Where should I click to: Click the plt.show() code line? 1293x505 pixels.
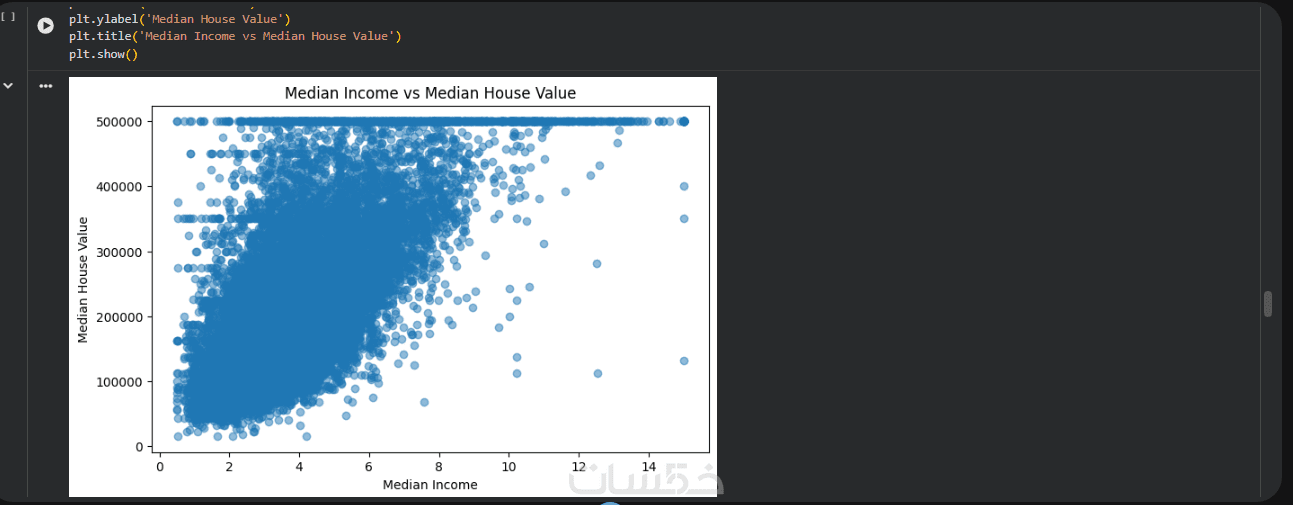tap(103, 54)
